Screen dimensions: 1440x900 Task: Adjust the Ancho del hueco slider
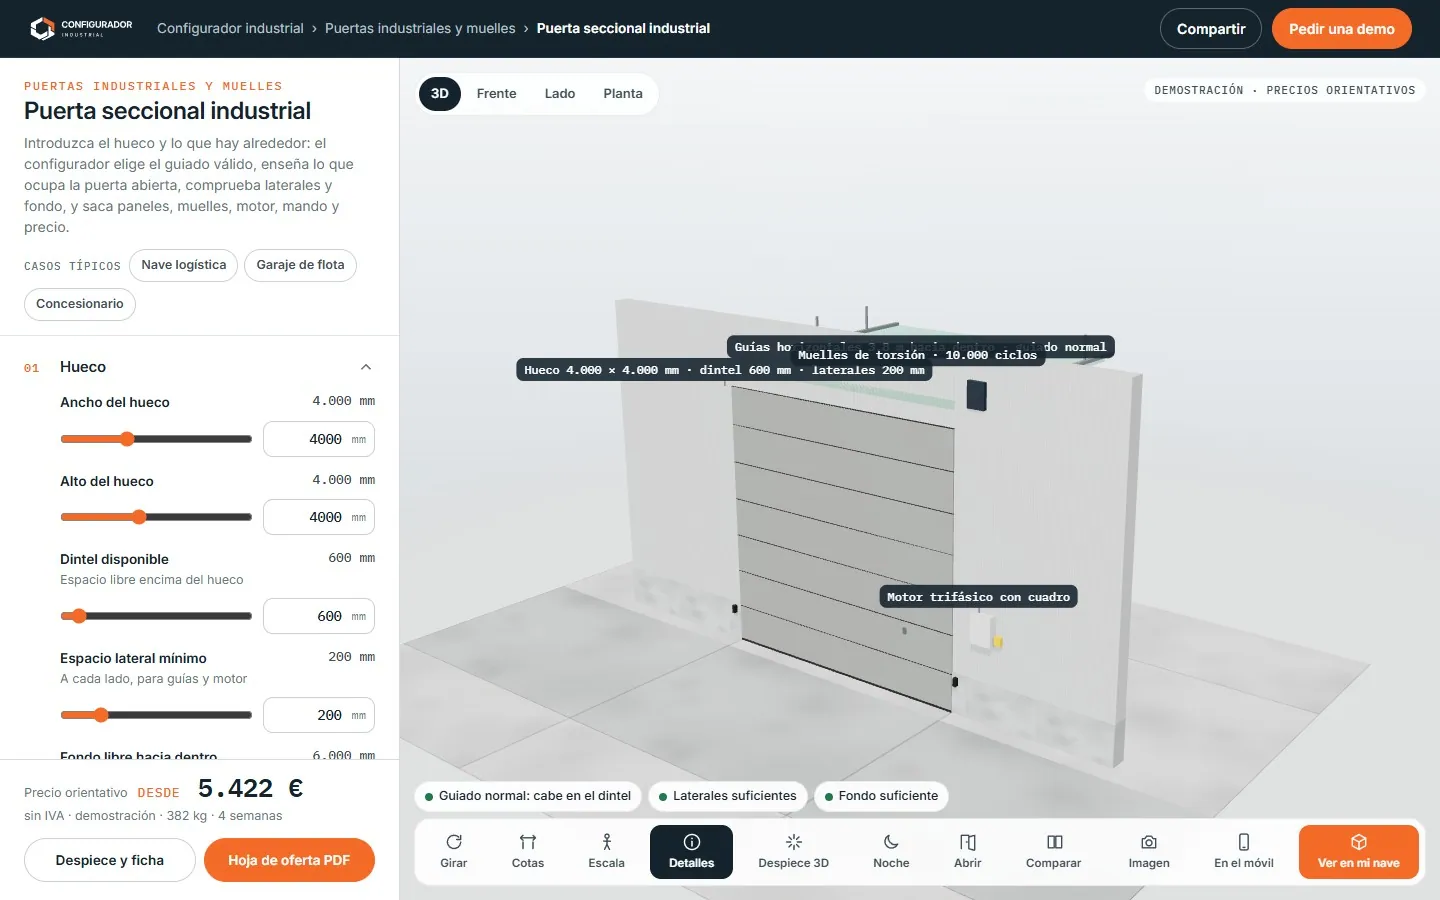click(156, 439)
